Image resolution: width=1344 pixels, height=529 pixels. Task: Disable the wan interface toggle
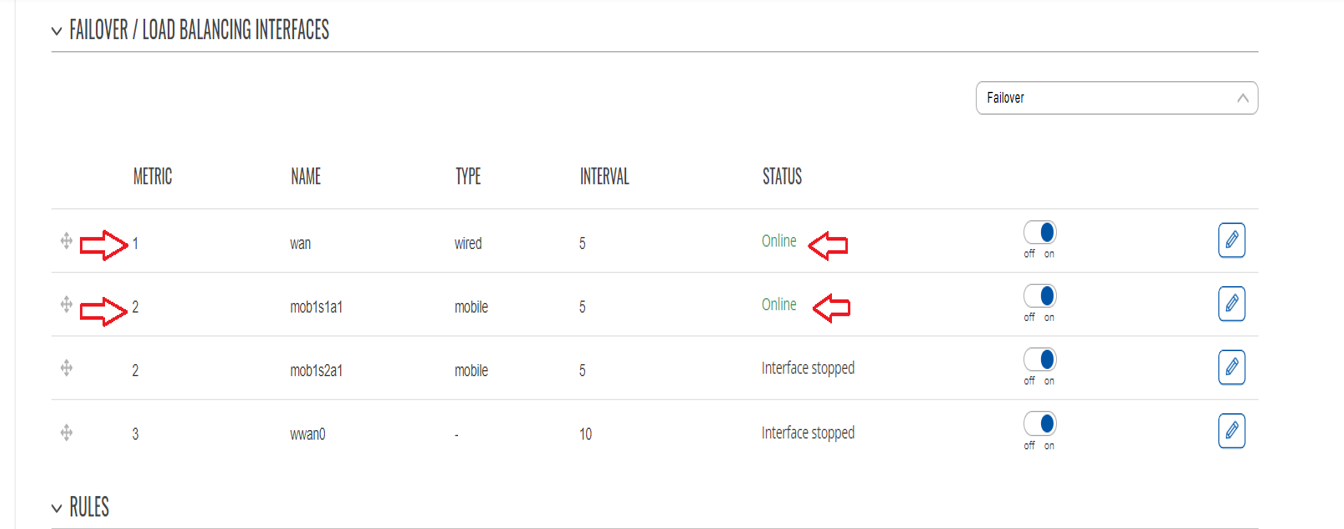(1039, 233)
